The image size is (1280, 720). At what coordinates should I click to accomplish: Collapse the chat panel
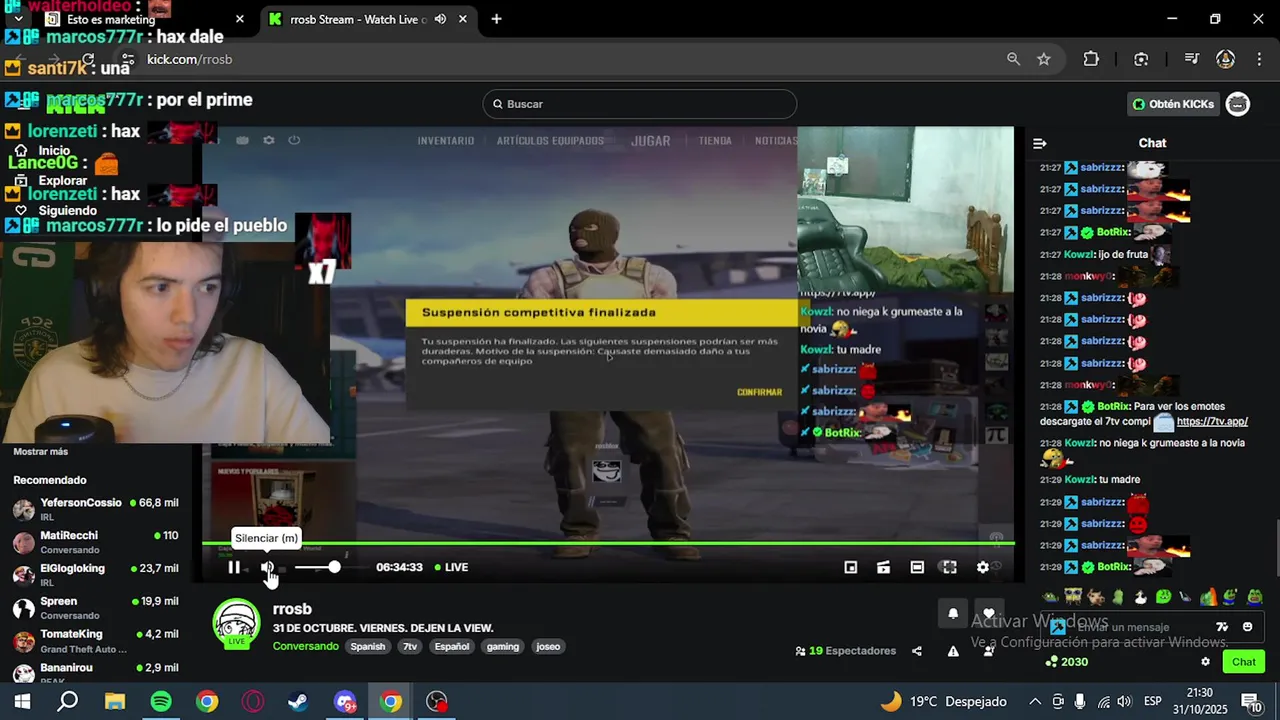1040,143
